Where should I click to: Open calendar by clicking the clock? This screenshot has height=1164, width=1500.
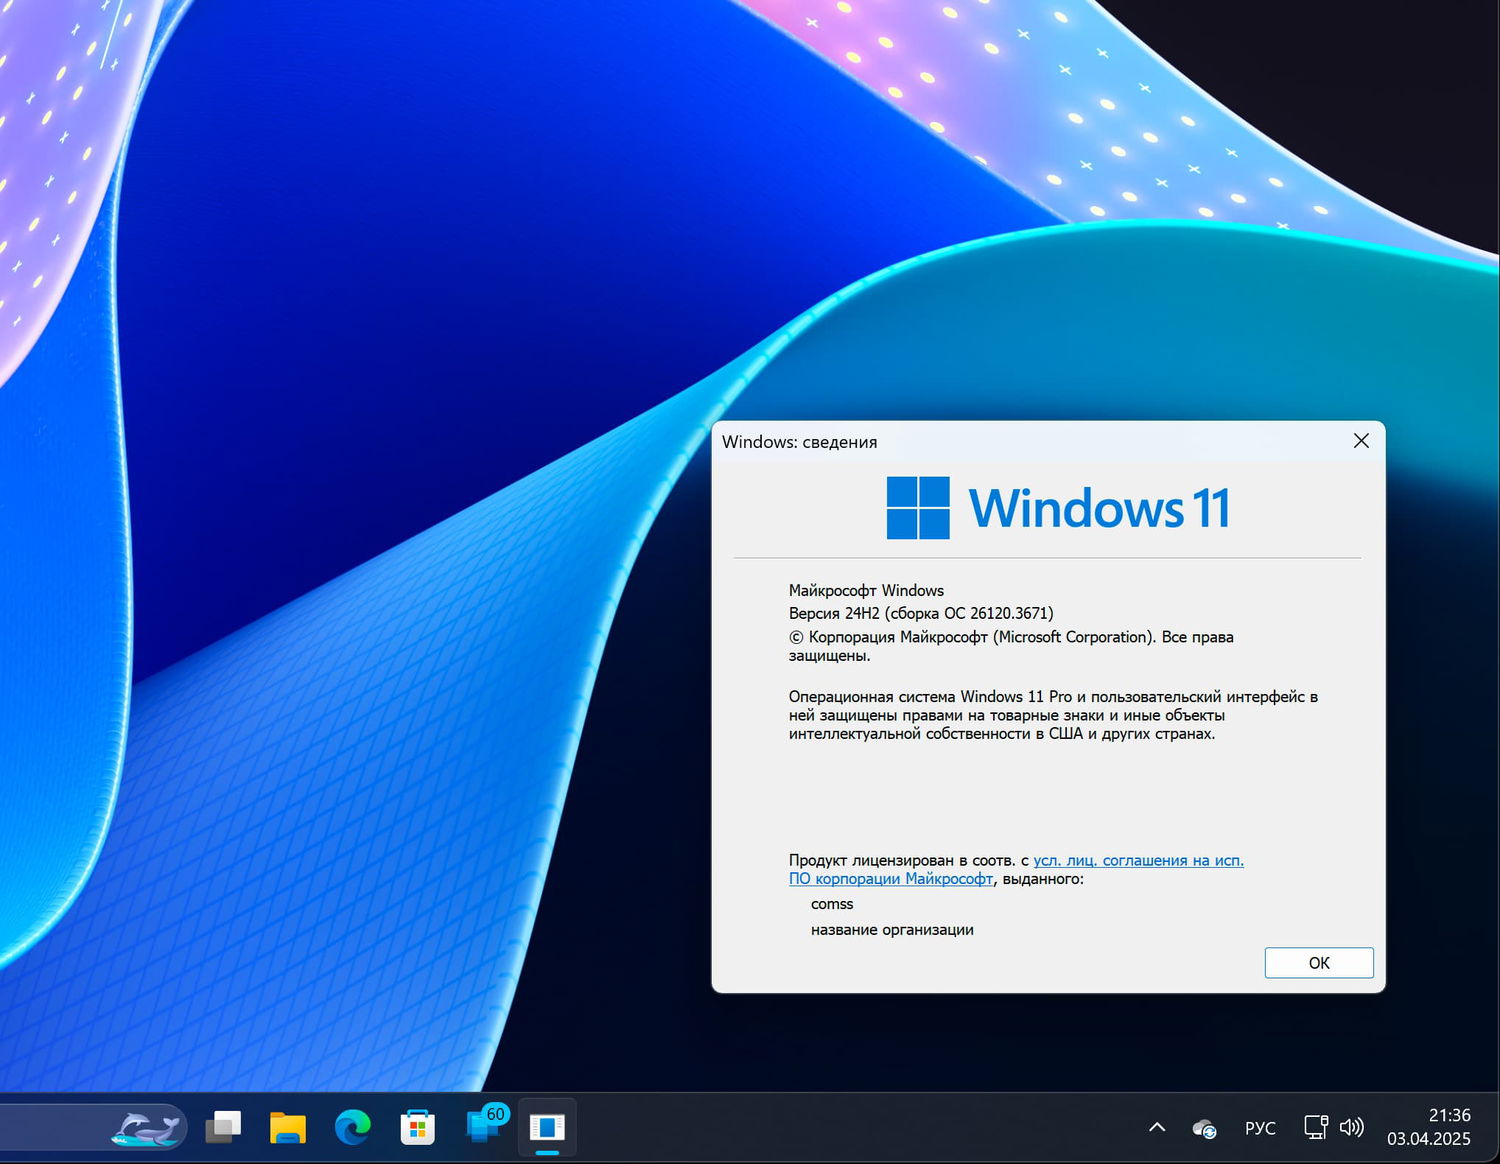coord(1435,1115)
